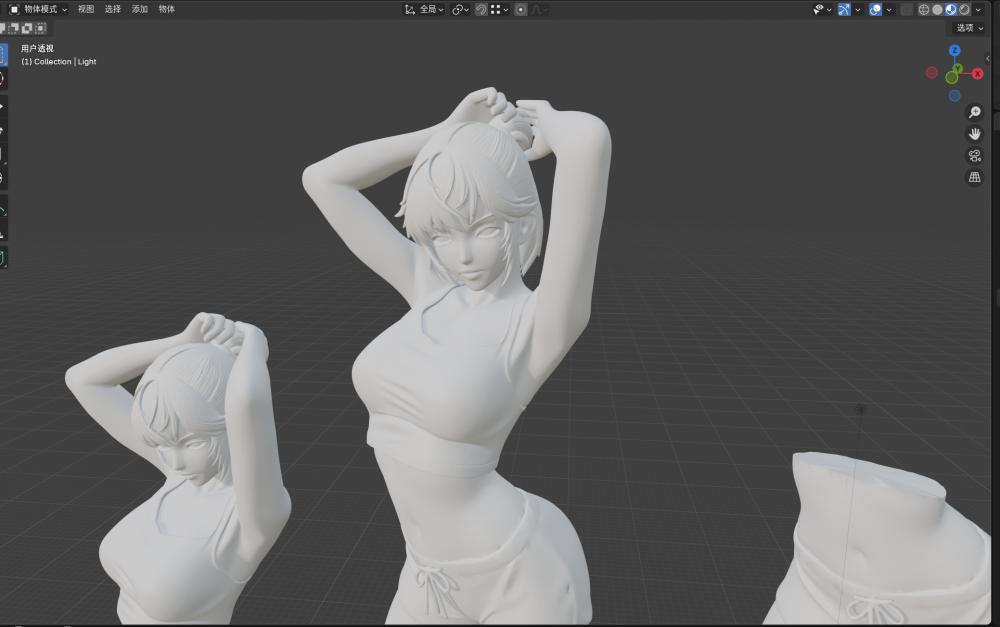Switch to camera view via the camera icon
The image size is (1000, 627).
974,155
